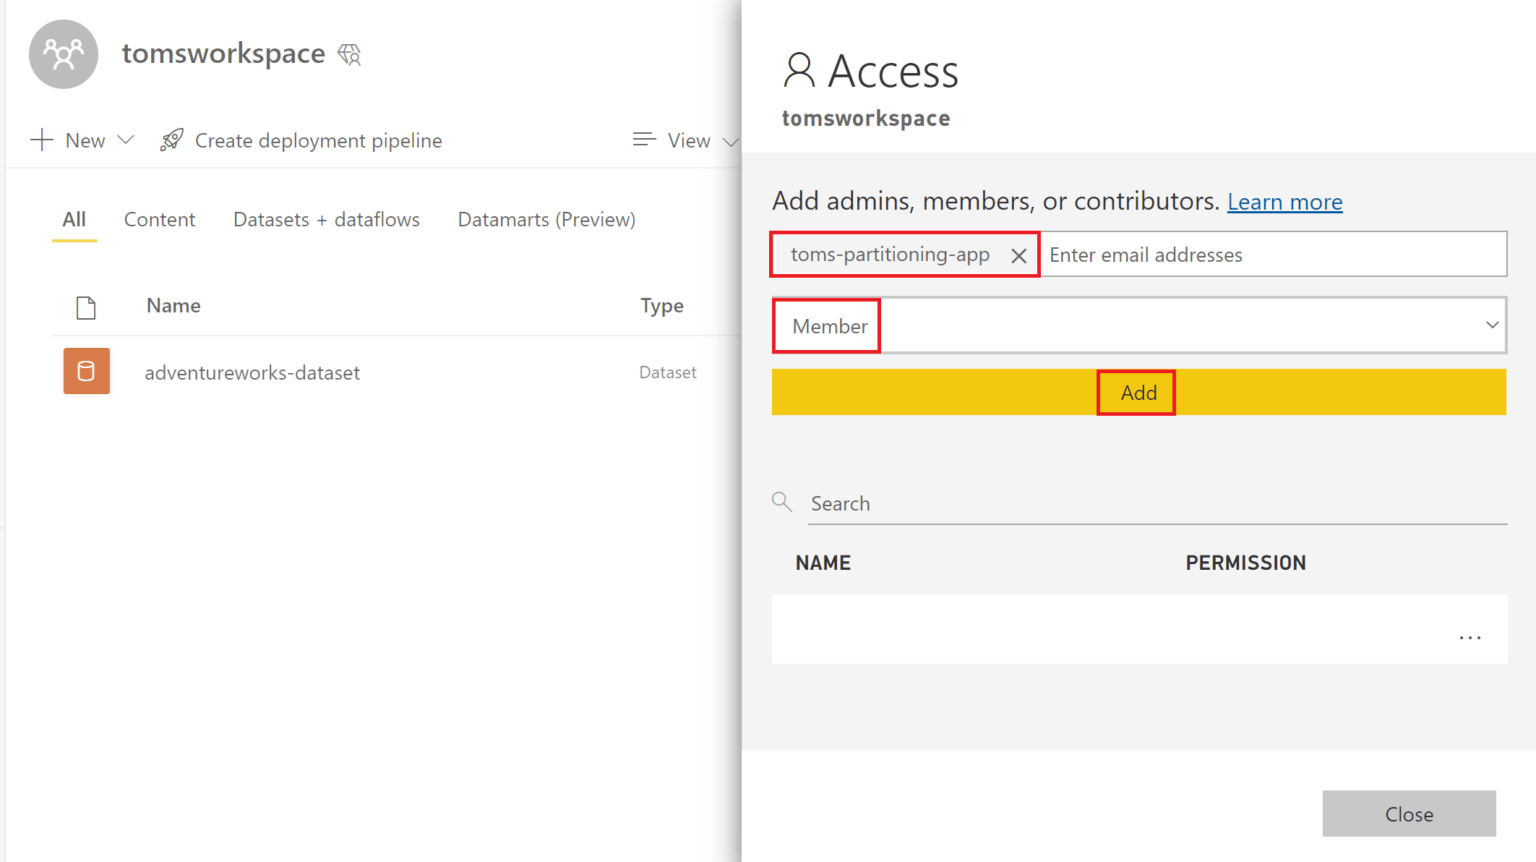Click the adventureworks-dataset orange dataset icon
1536x862 pixels.
86,371
